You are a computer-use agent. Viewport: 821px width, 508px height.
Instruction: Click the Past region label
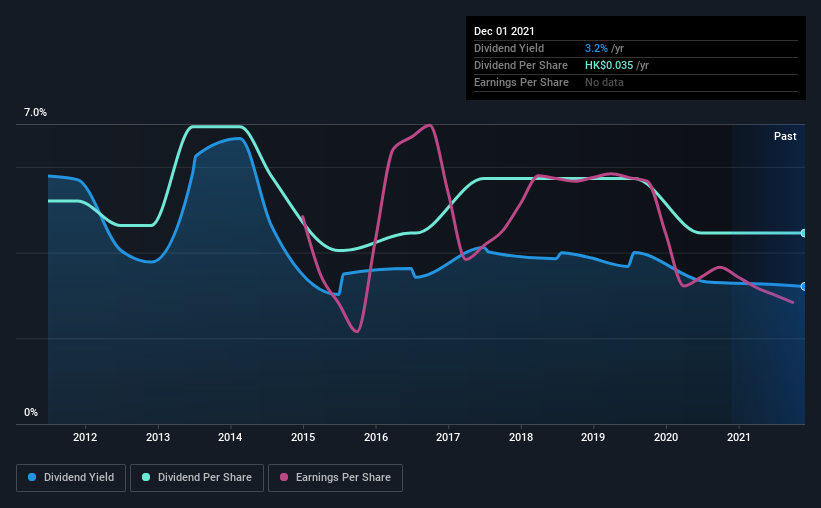tap(785, 136)
